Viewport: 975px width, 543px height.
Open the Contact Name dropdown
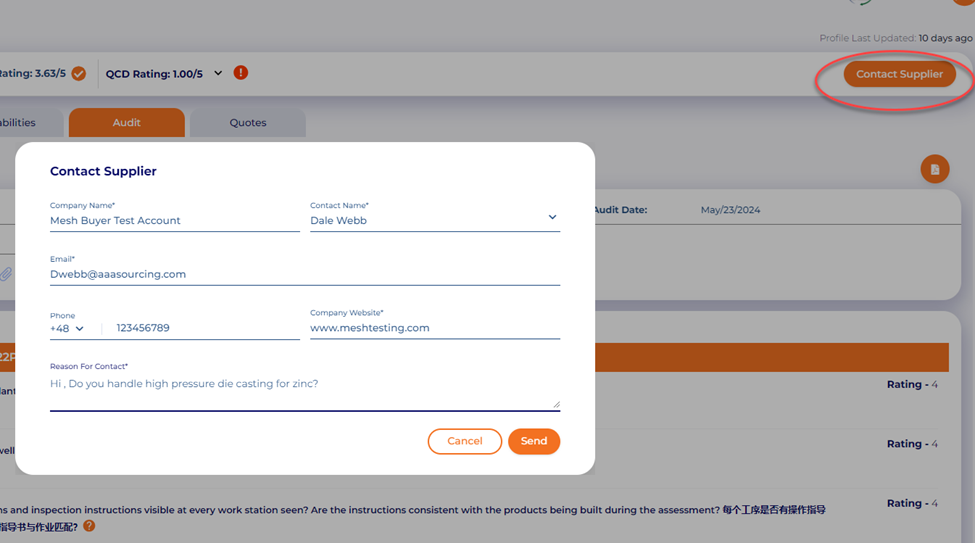pos(551,218)
